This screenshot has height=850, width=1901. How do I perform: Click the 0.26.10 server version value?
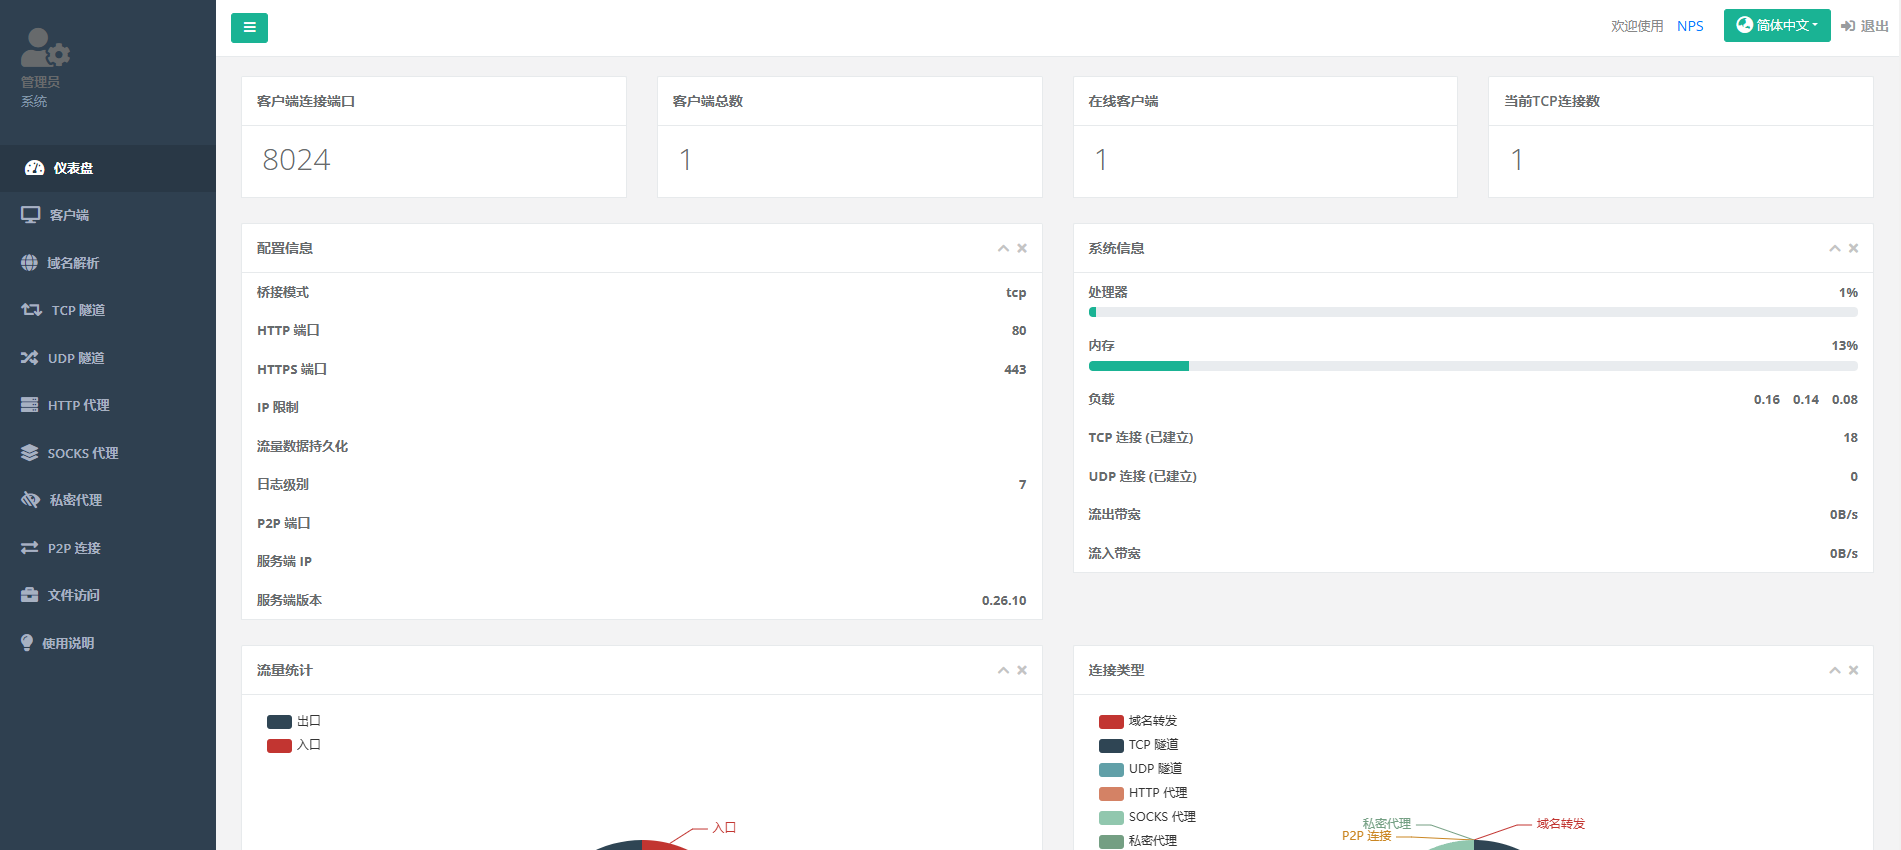click(1004, 601)
